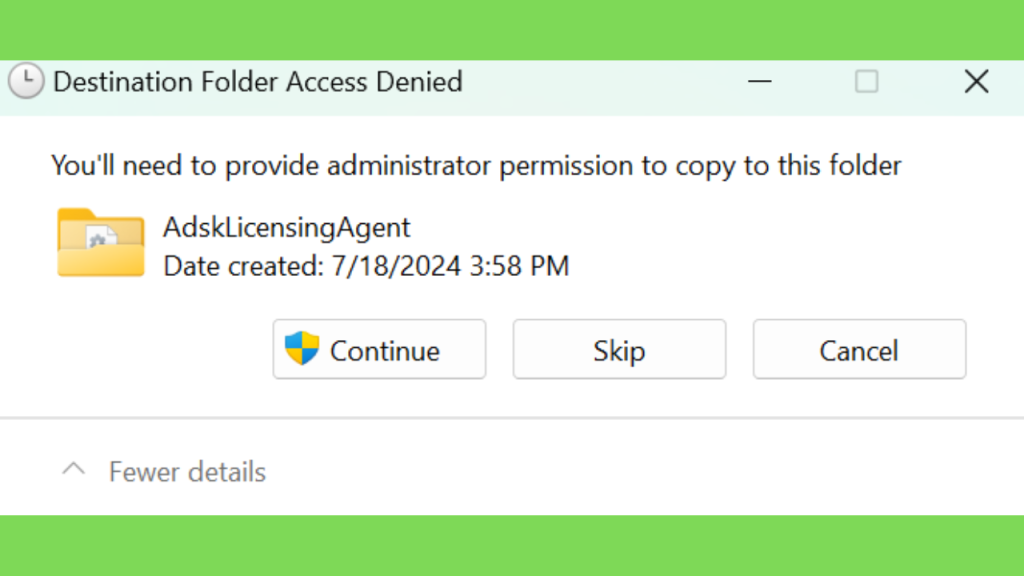Screen dimensions: 1024x576
Task: Click blank dialog space left of Continue
Action: (157, 349)
